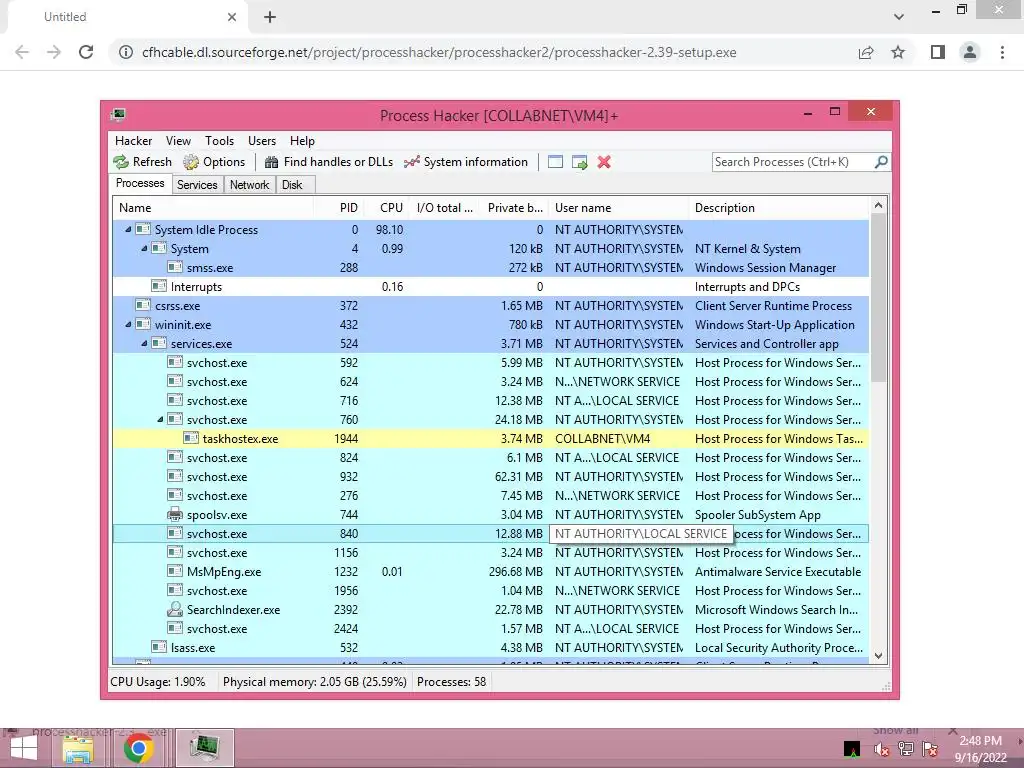The height and width of the screenshot is (768, 1024).
Task: Open the Chrome profile avatar
Action: (970, 52)
